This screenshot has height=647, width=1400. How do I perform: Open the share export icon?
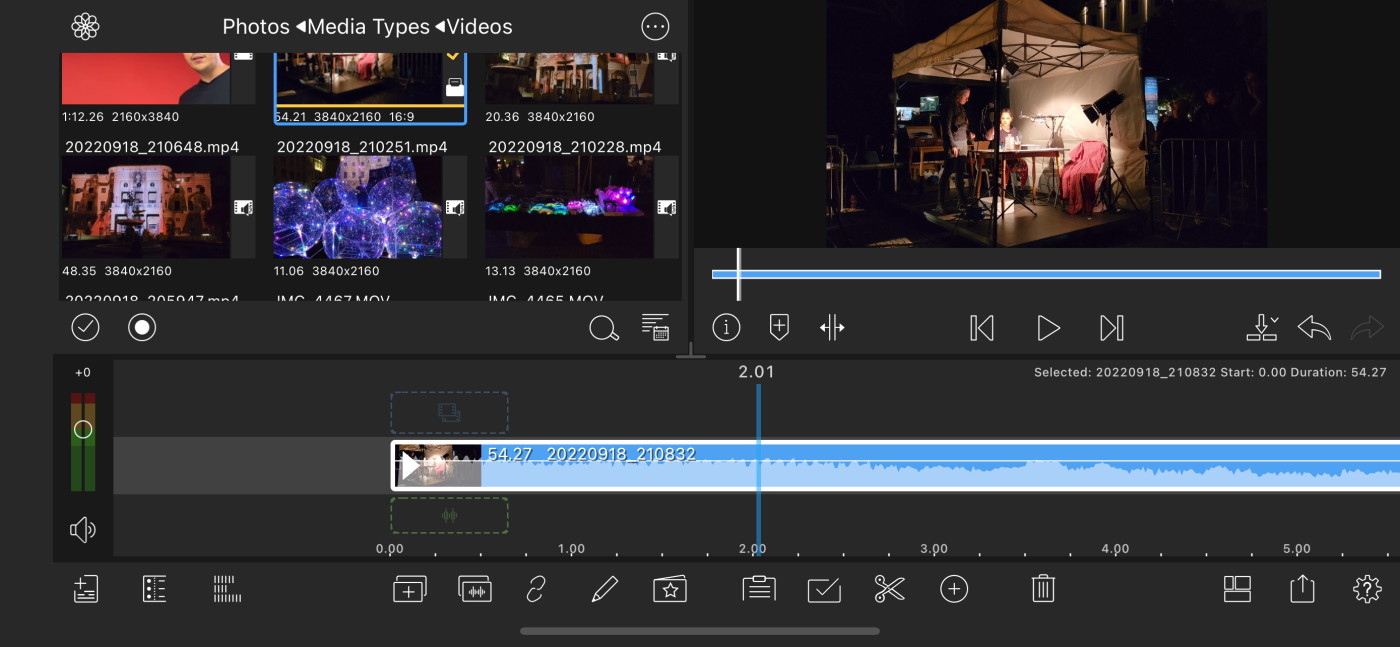click(x=1302, y=589)
